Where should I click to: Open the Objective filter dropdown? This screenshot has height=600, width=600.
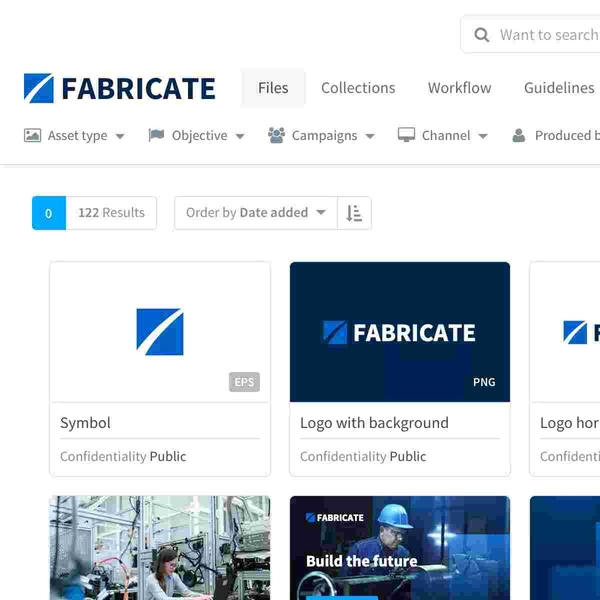tap(196, 135)
